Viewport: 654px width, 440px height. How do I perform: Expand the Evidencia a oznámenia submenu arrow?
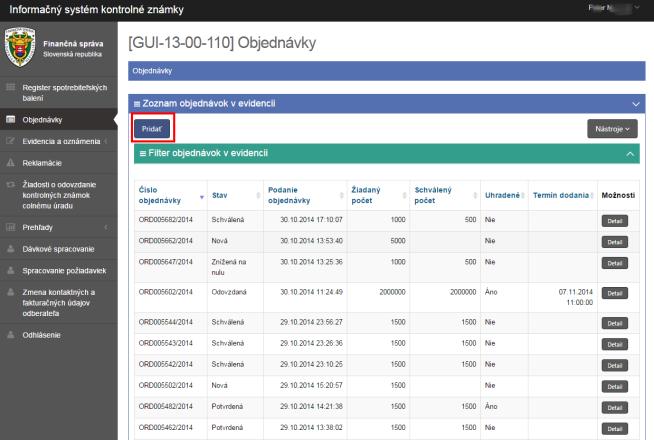[106, 141]
